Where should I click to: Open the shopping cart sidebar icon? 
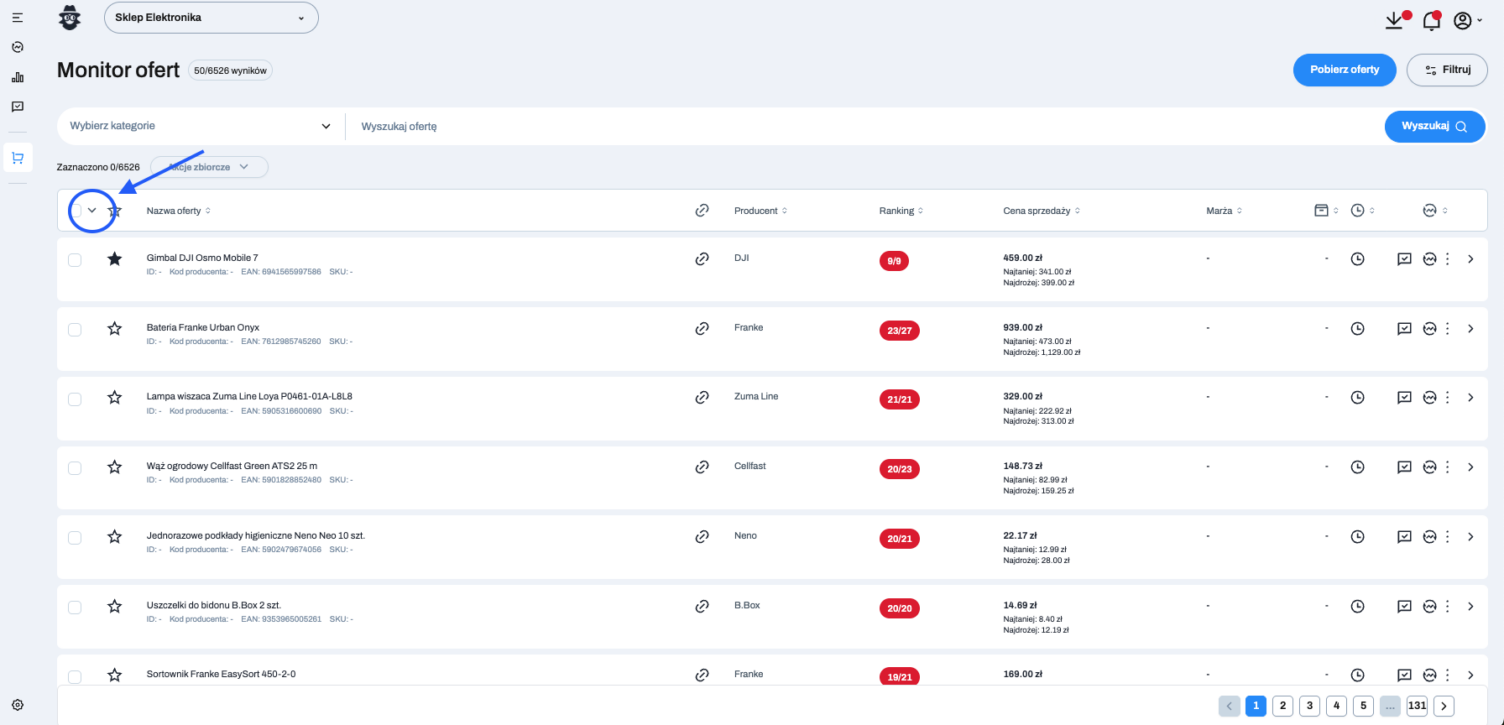click(17, 157)
